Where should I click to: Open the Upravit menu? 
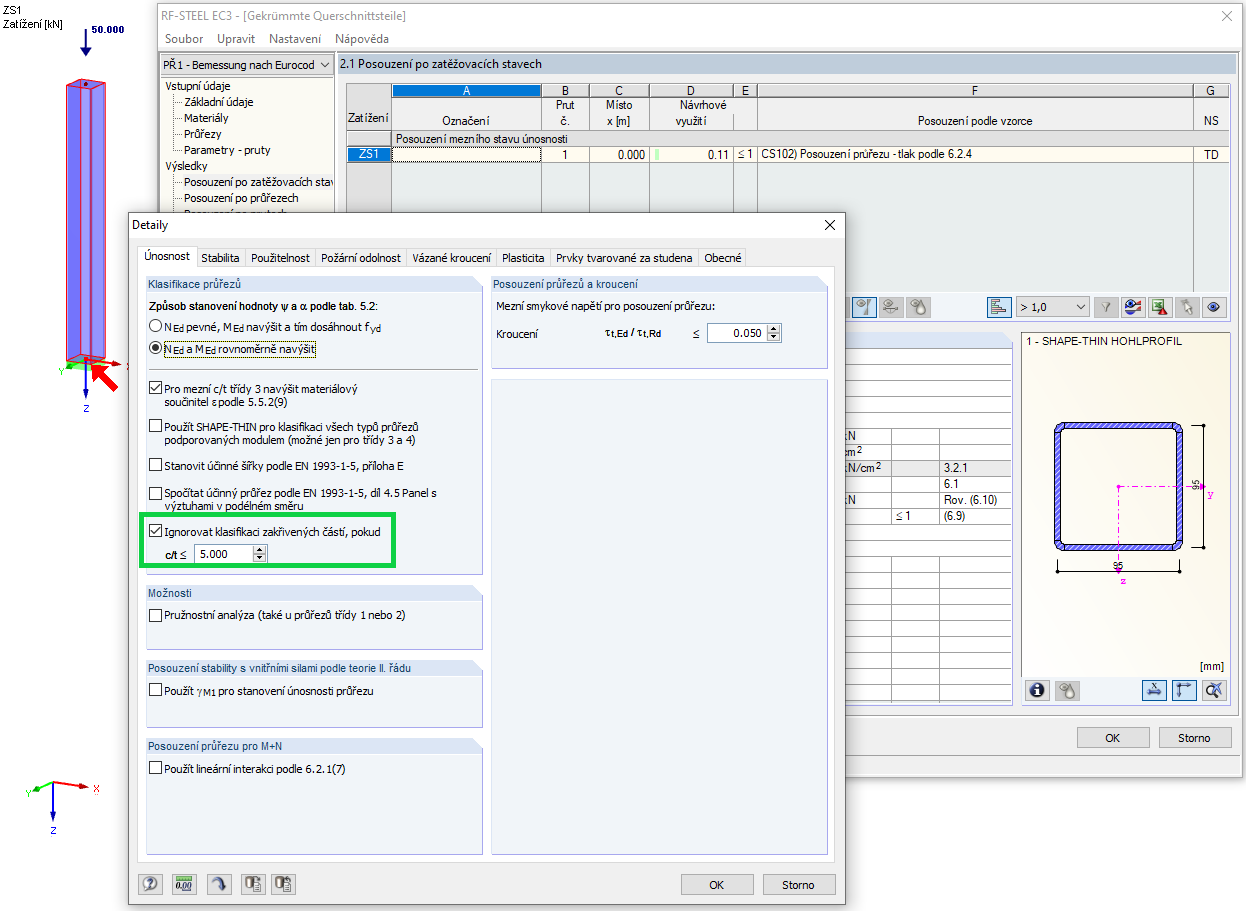[236, 39]
